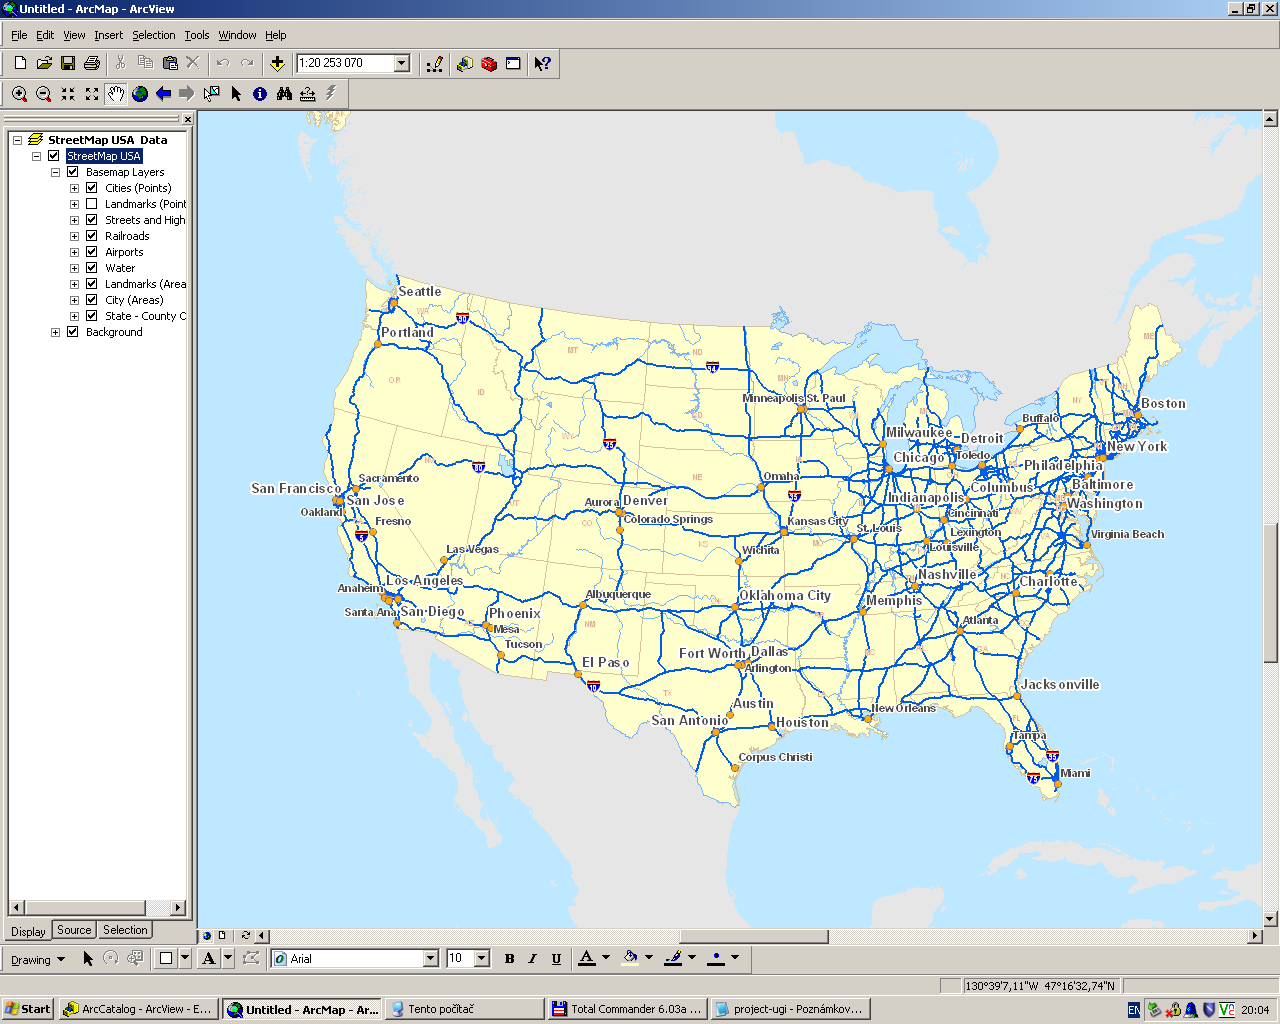Launch ArcCatalog from toolbar
Viewport: 1280px width, 1024px height.
point(465,63)
